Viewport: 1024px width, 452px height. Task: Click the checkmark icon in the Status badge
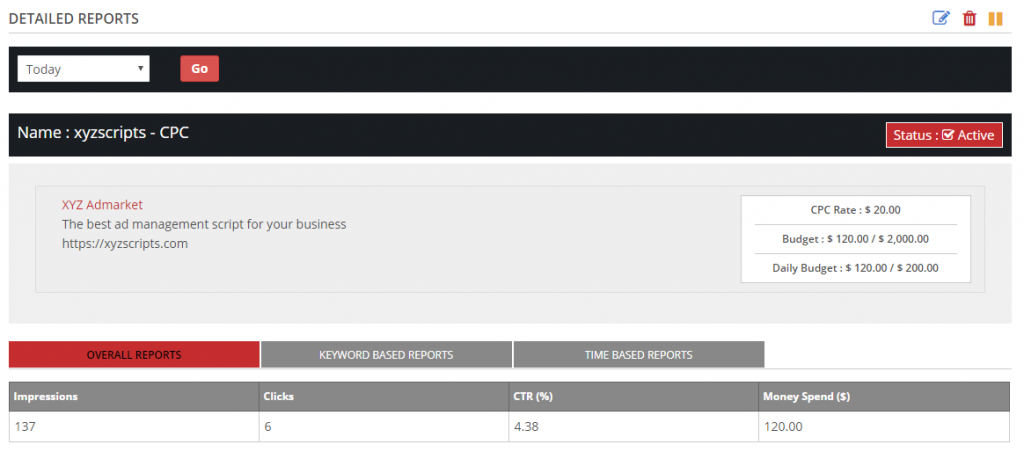pos(948,135)
